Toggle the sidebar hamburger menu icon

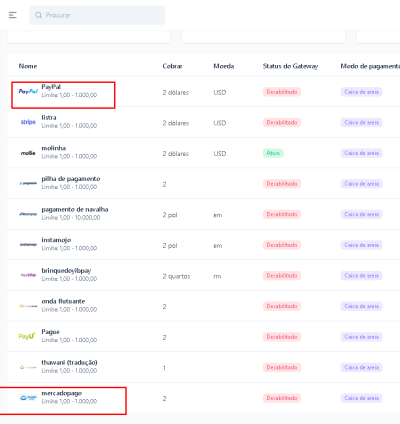[x=13, y=15]
